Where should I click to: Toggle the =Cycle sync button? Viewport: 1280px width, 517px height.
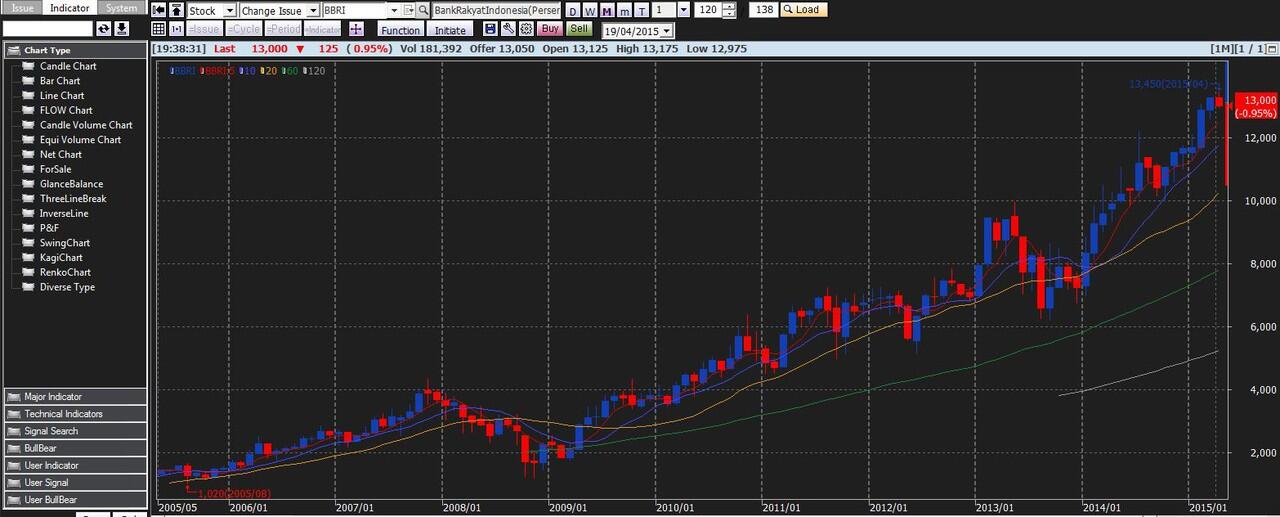[x=244, y=29]
